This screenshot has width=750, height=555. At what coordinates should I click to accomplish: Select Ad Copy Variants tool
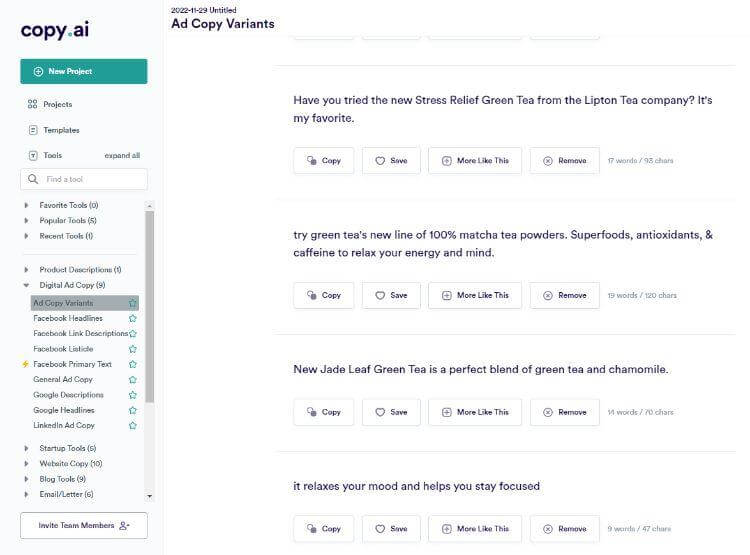pos(63,303)
